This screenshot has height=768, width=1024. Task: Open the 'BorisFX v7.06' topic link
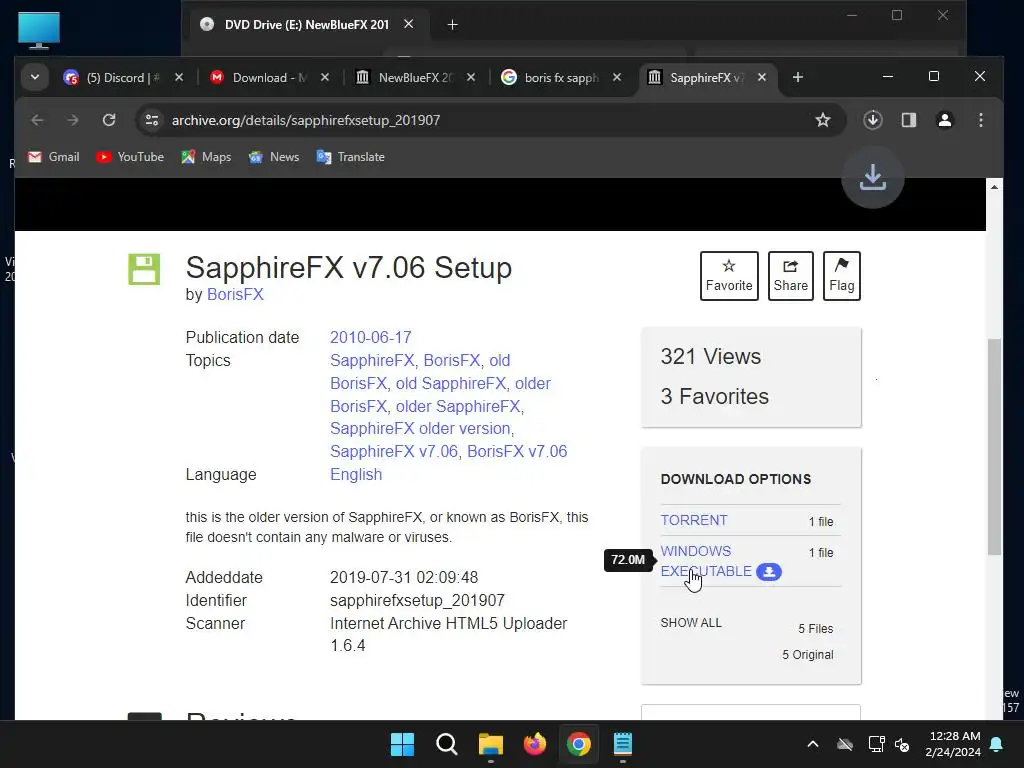517,451
